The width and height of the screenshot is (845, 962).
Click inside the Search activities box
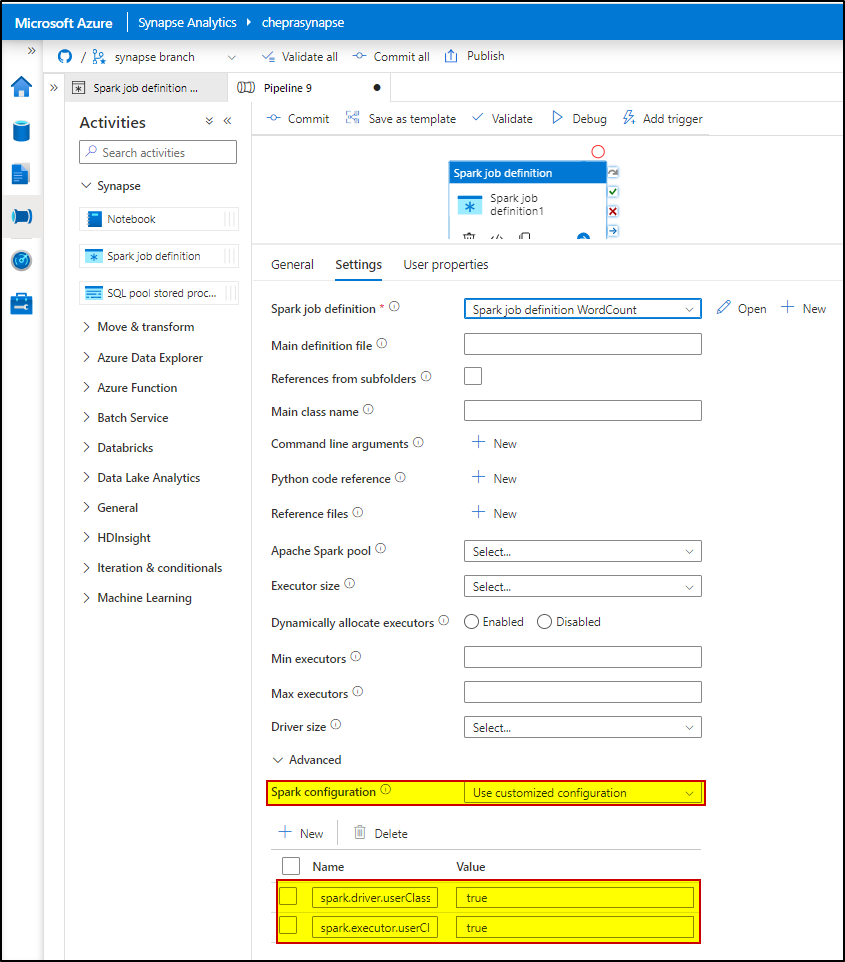tap(158, 152)
